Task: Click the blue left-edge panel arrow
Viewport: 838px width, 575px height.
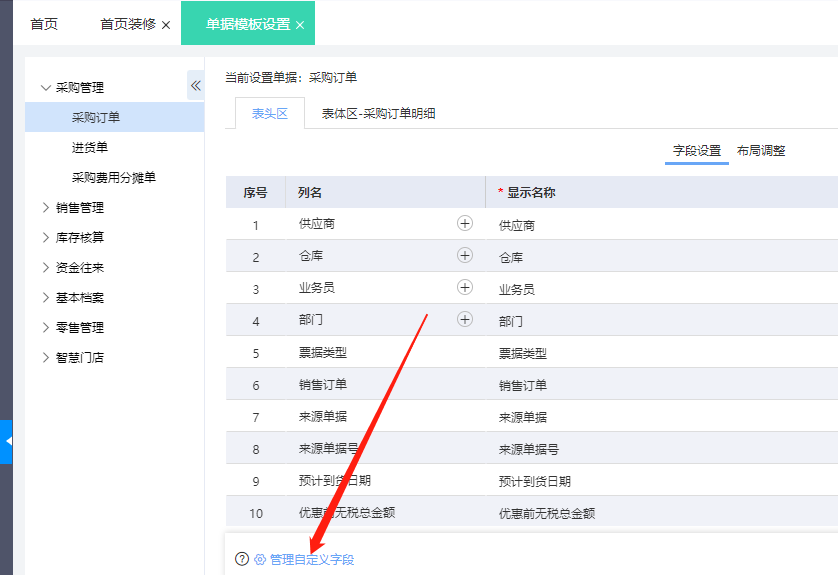Action: (x=7, y=440)
